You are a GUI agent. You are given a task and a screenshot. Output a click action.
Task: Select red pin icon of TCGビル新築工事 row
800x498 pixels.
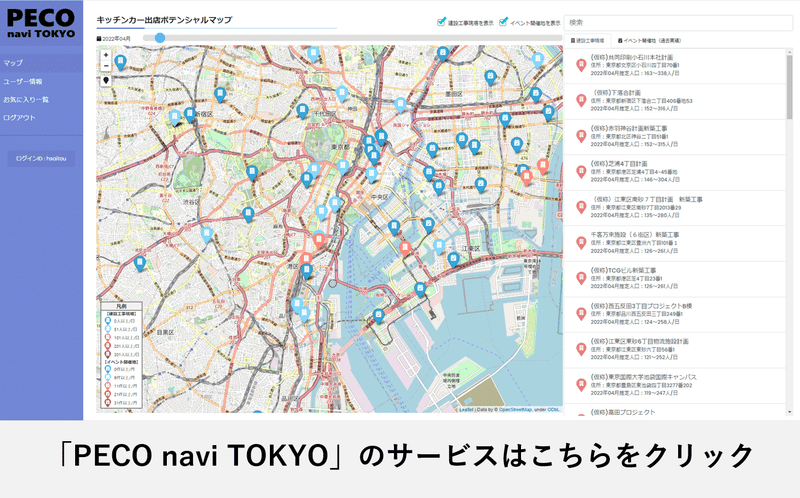pos(581,278)
